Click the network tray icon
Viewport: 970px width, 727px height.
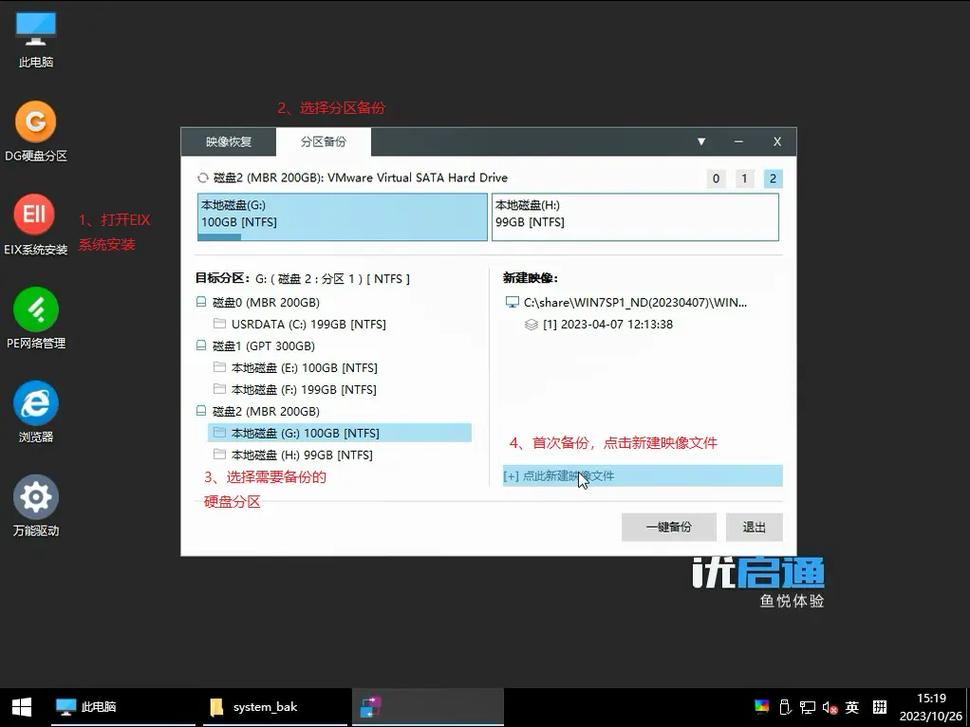pos(807,707)
